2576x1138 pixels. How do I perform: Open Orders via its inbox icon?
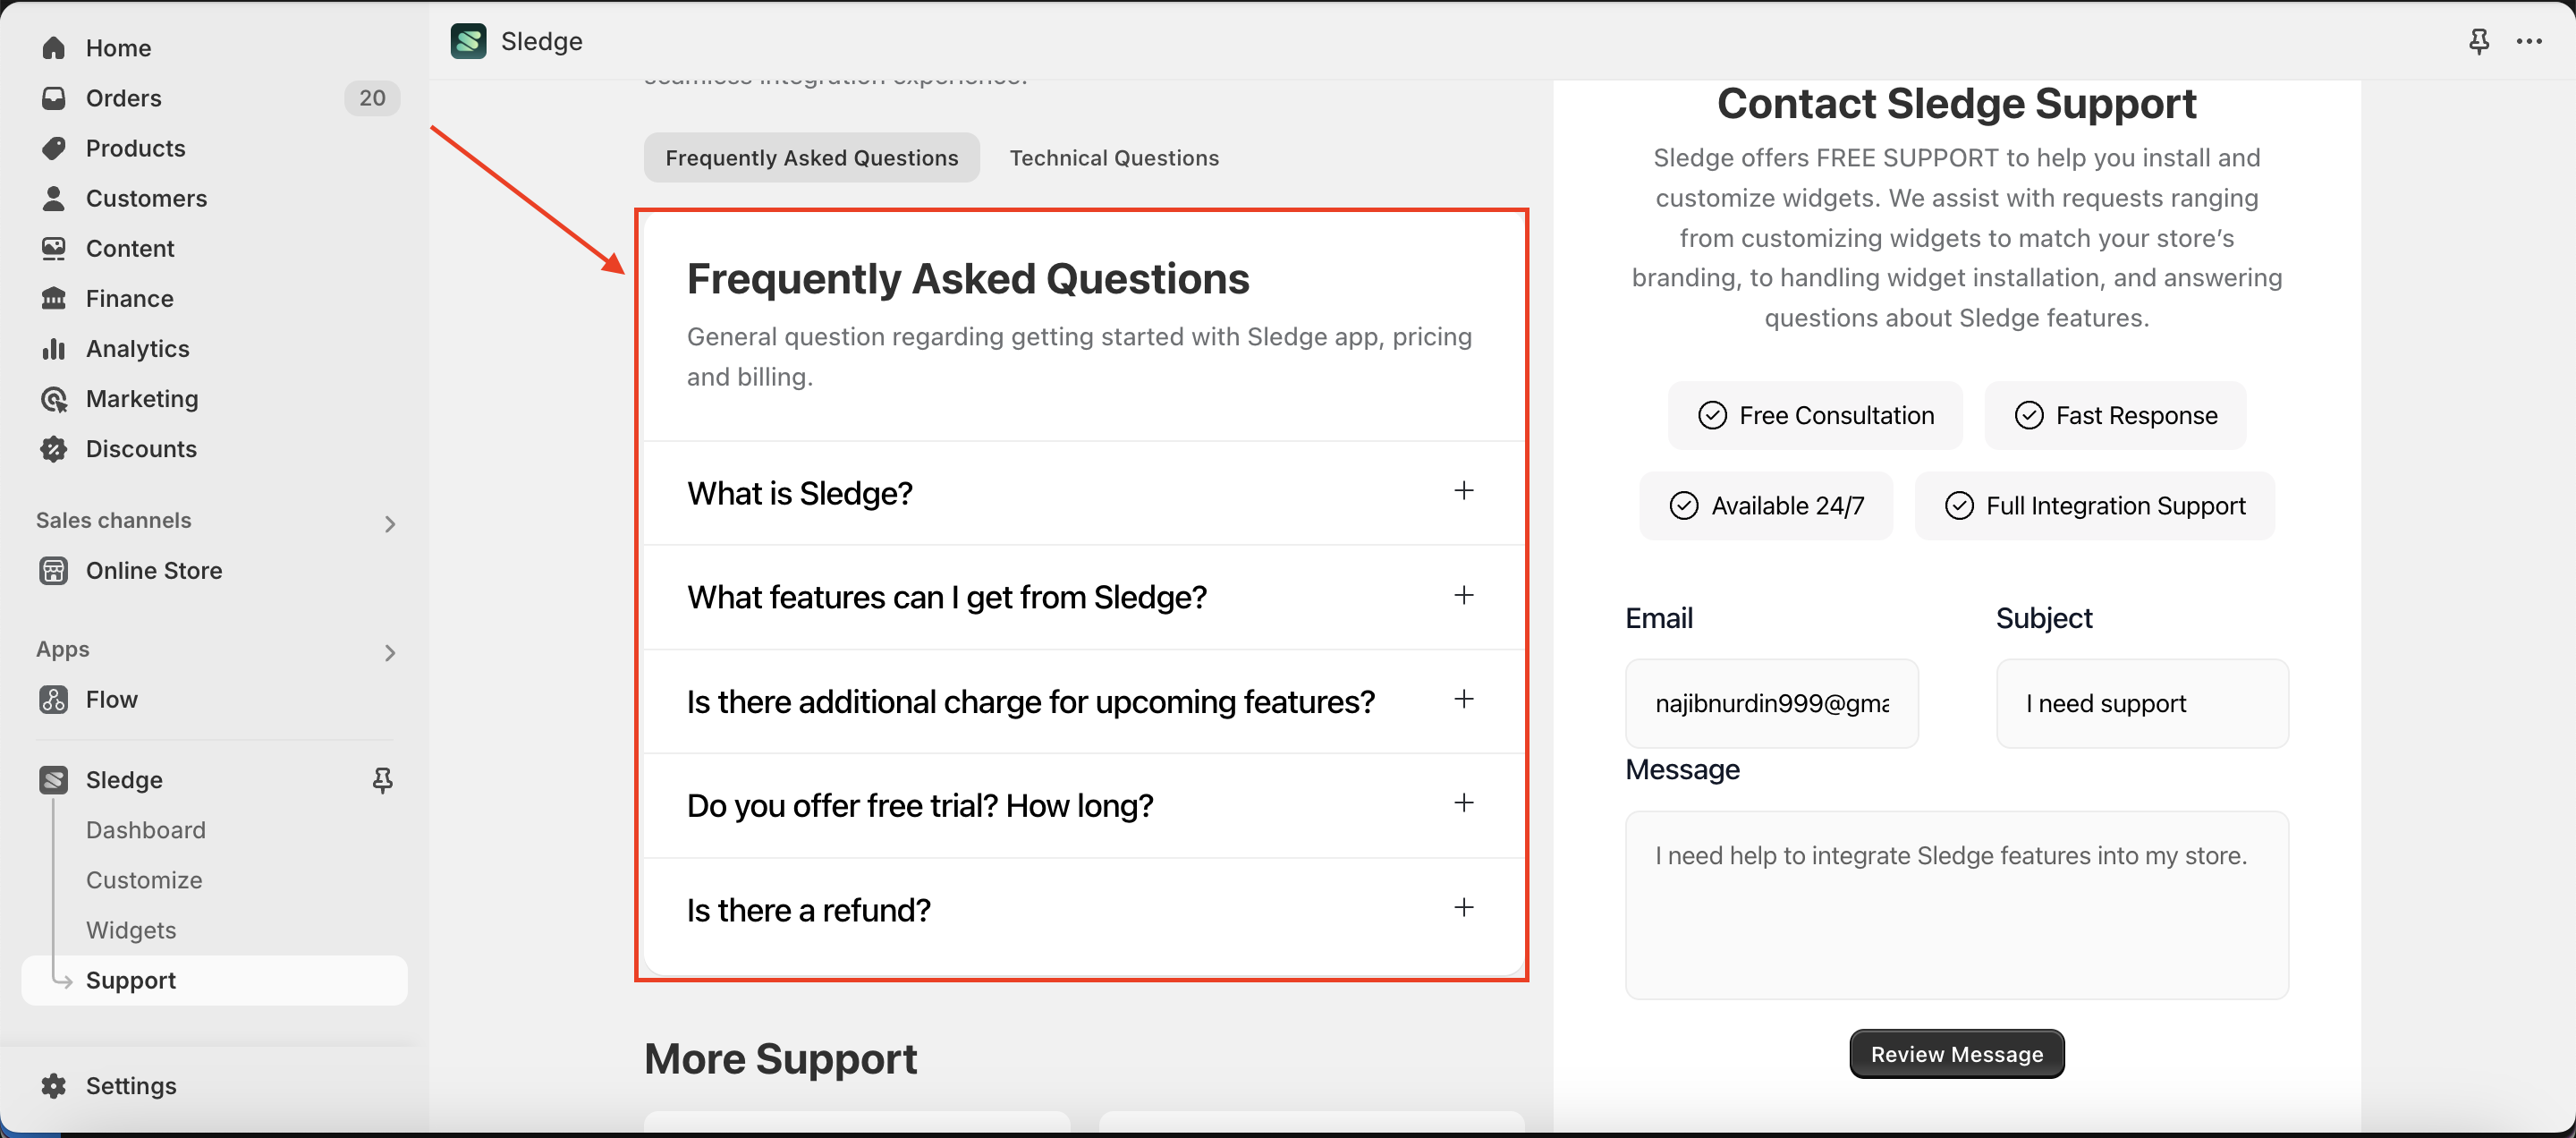pos(53,98)
